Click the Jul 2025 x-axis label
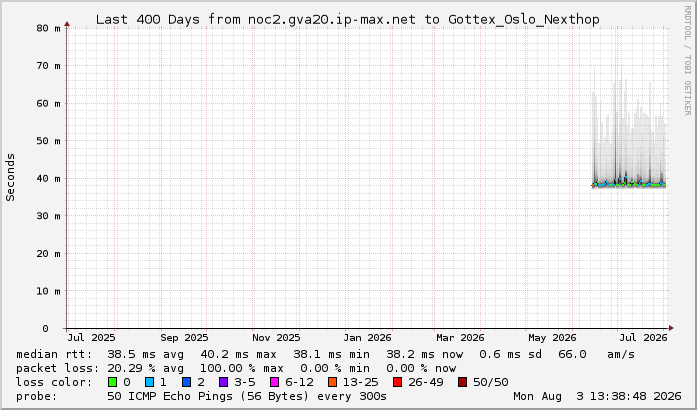 coord(91,338)
